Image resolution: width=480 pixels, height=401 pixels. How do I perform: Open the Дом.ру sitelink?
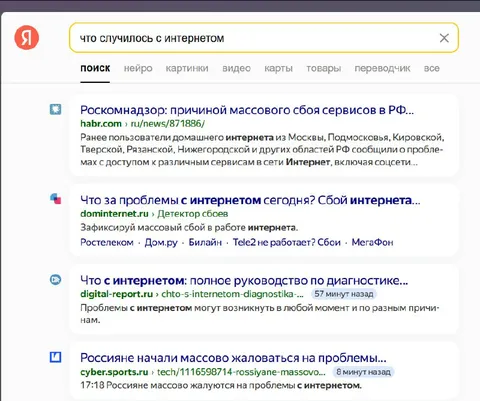pyautogui.click(x=161, y=242)
